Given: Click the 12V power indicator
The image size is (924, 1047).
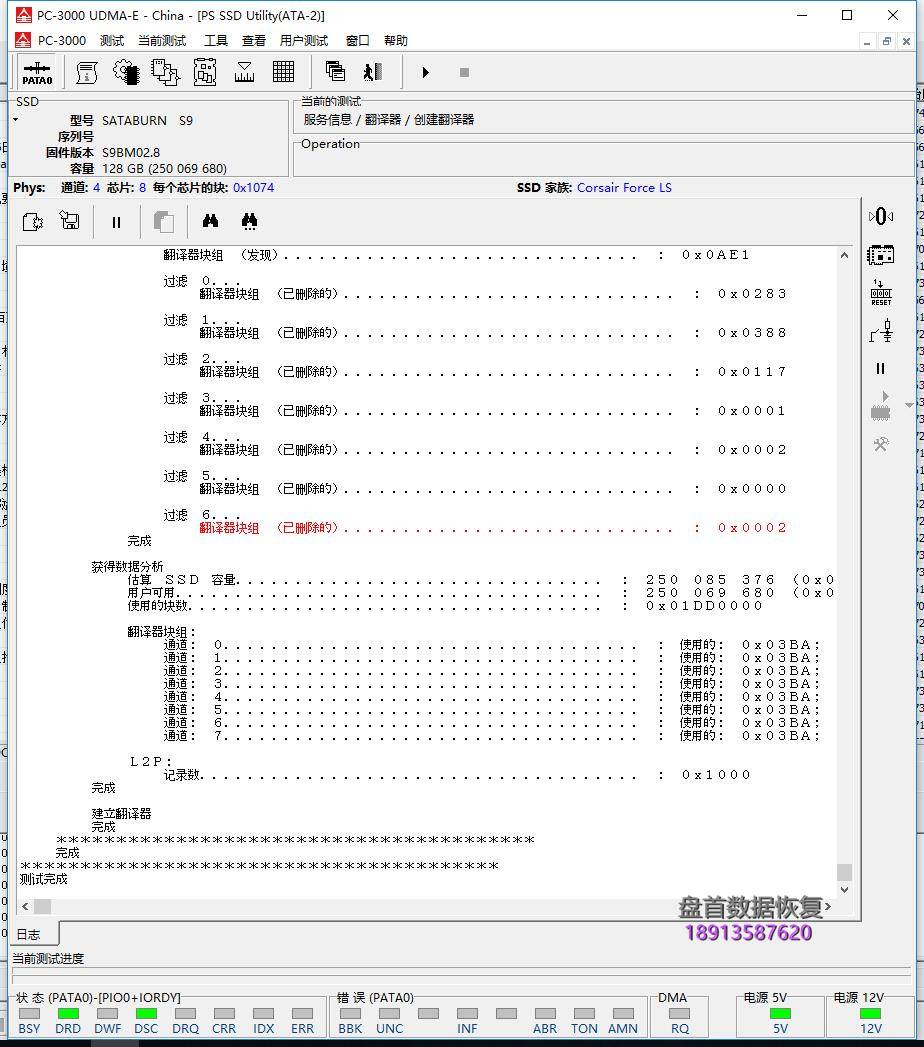Looking at the screenshot, I should [871, 1014].
